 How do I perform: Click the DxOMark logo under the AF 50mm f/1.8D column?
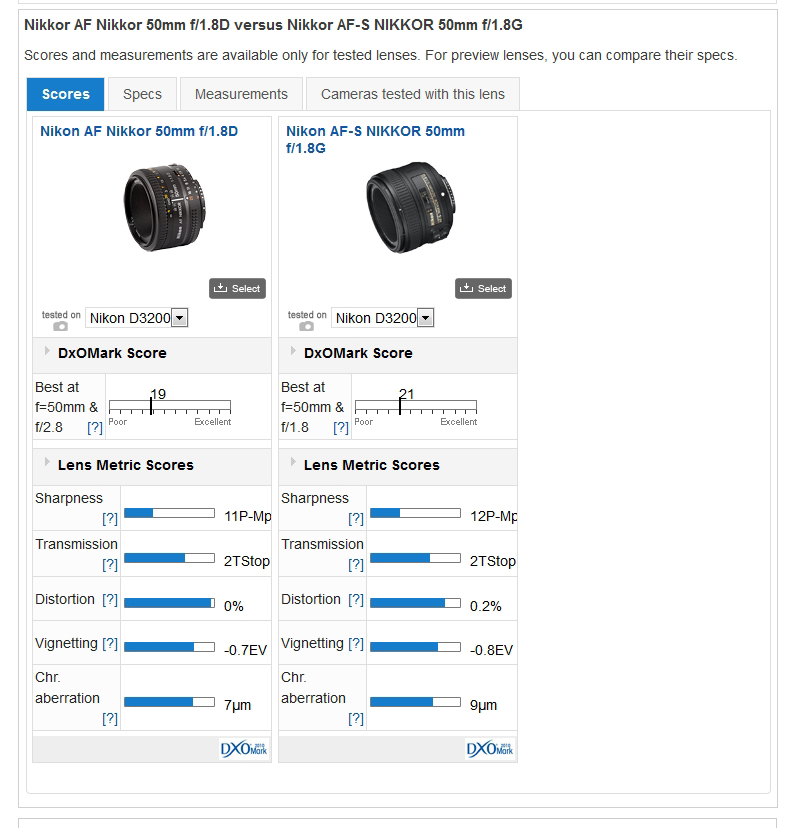point(243,749)
